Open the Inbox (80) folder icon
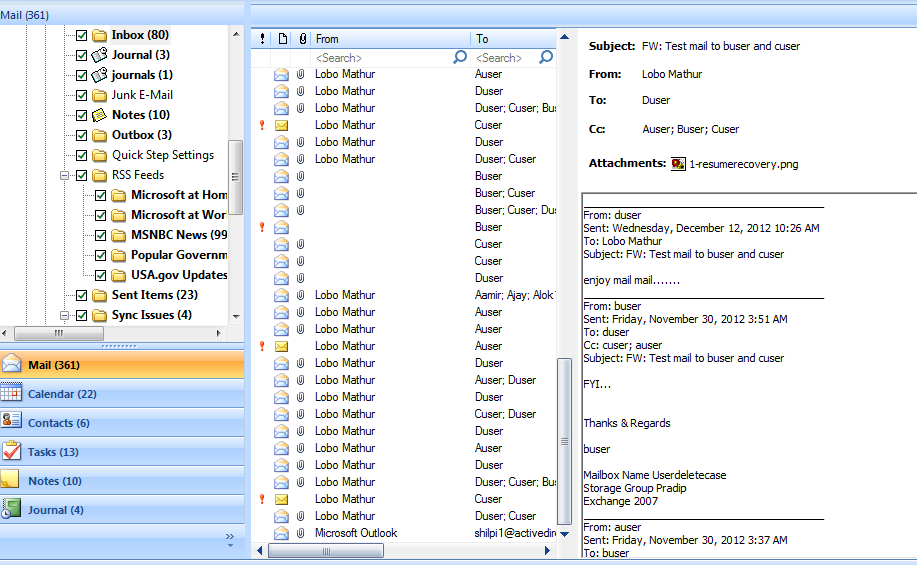 click(x=100, y=35)
